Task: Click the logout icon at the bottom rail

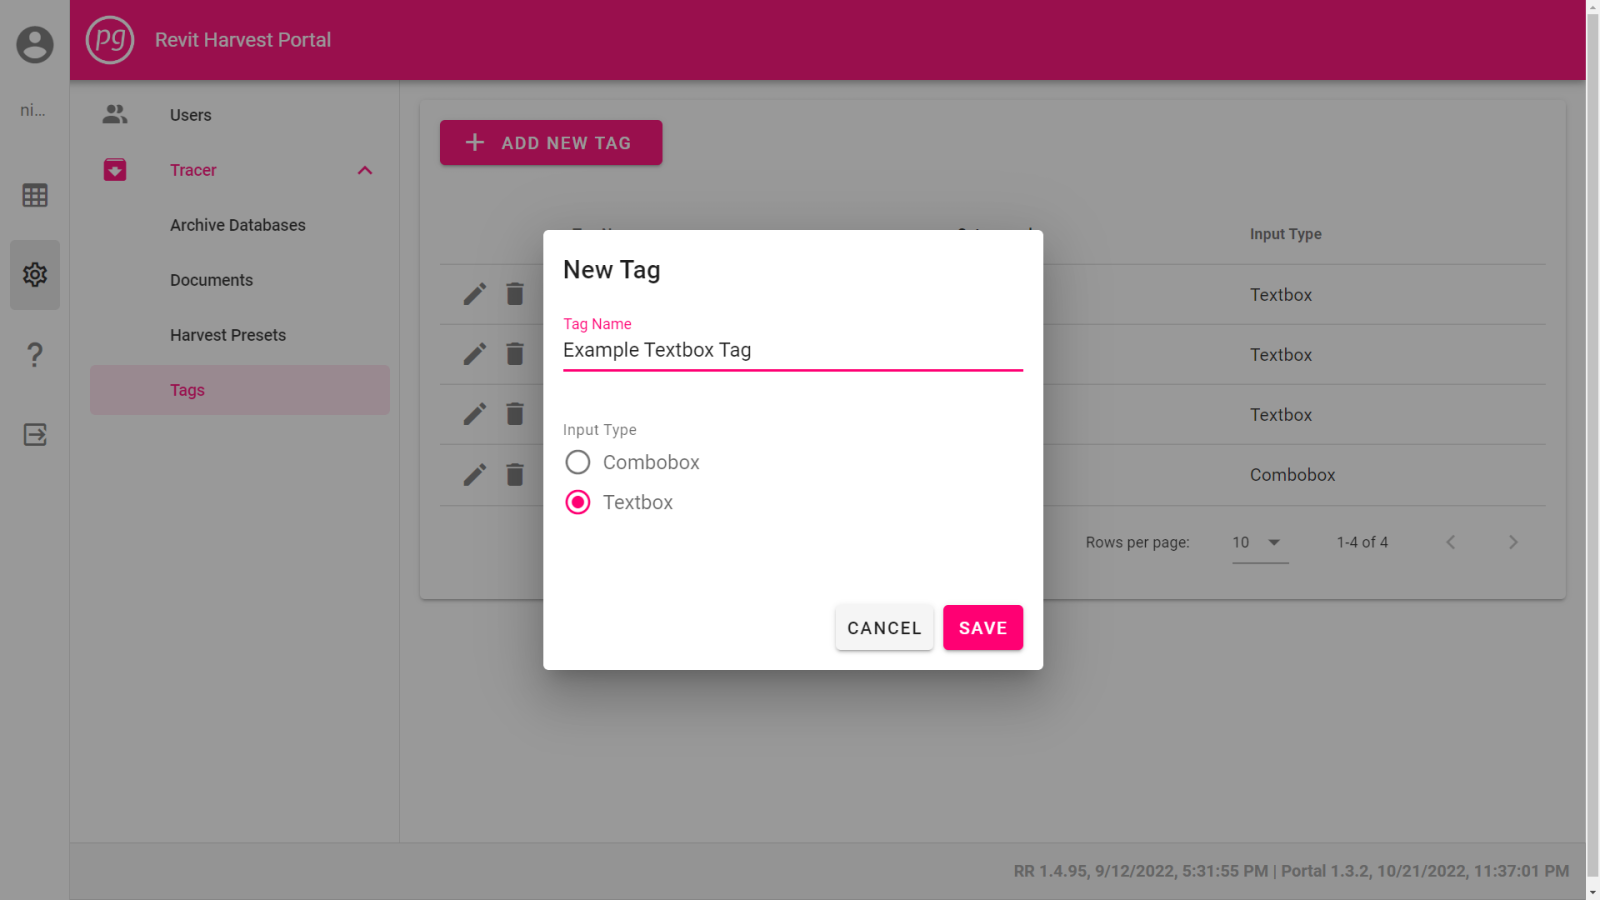Action: click(x=34, y=434)
